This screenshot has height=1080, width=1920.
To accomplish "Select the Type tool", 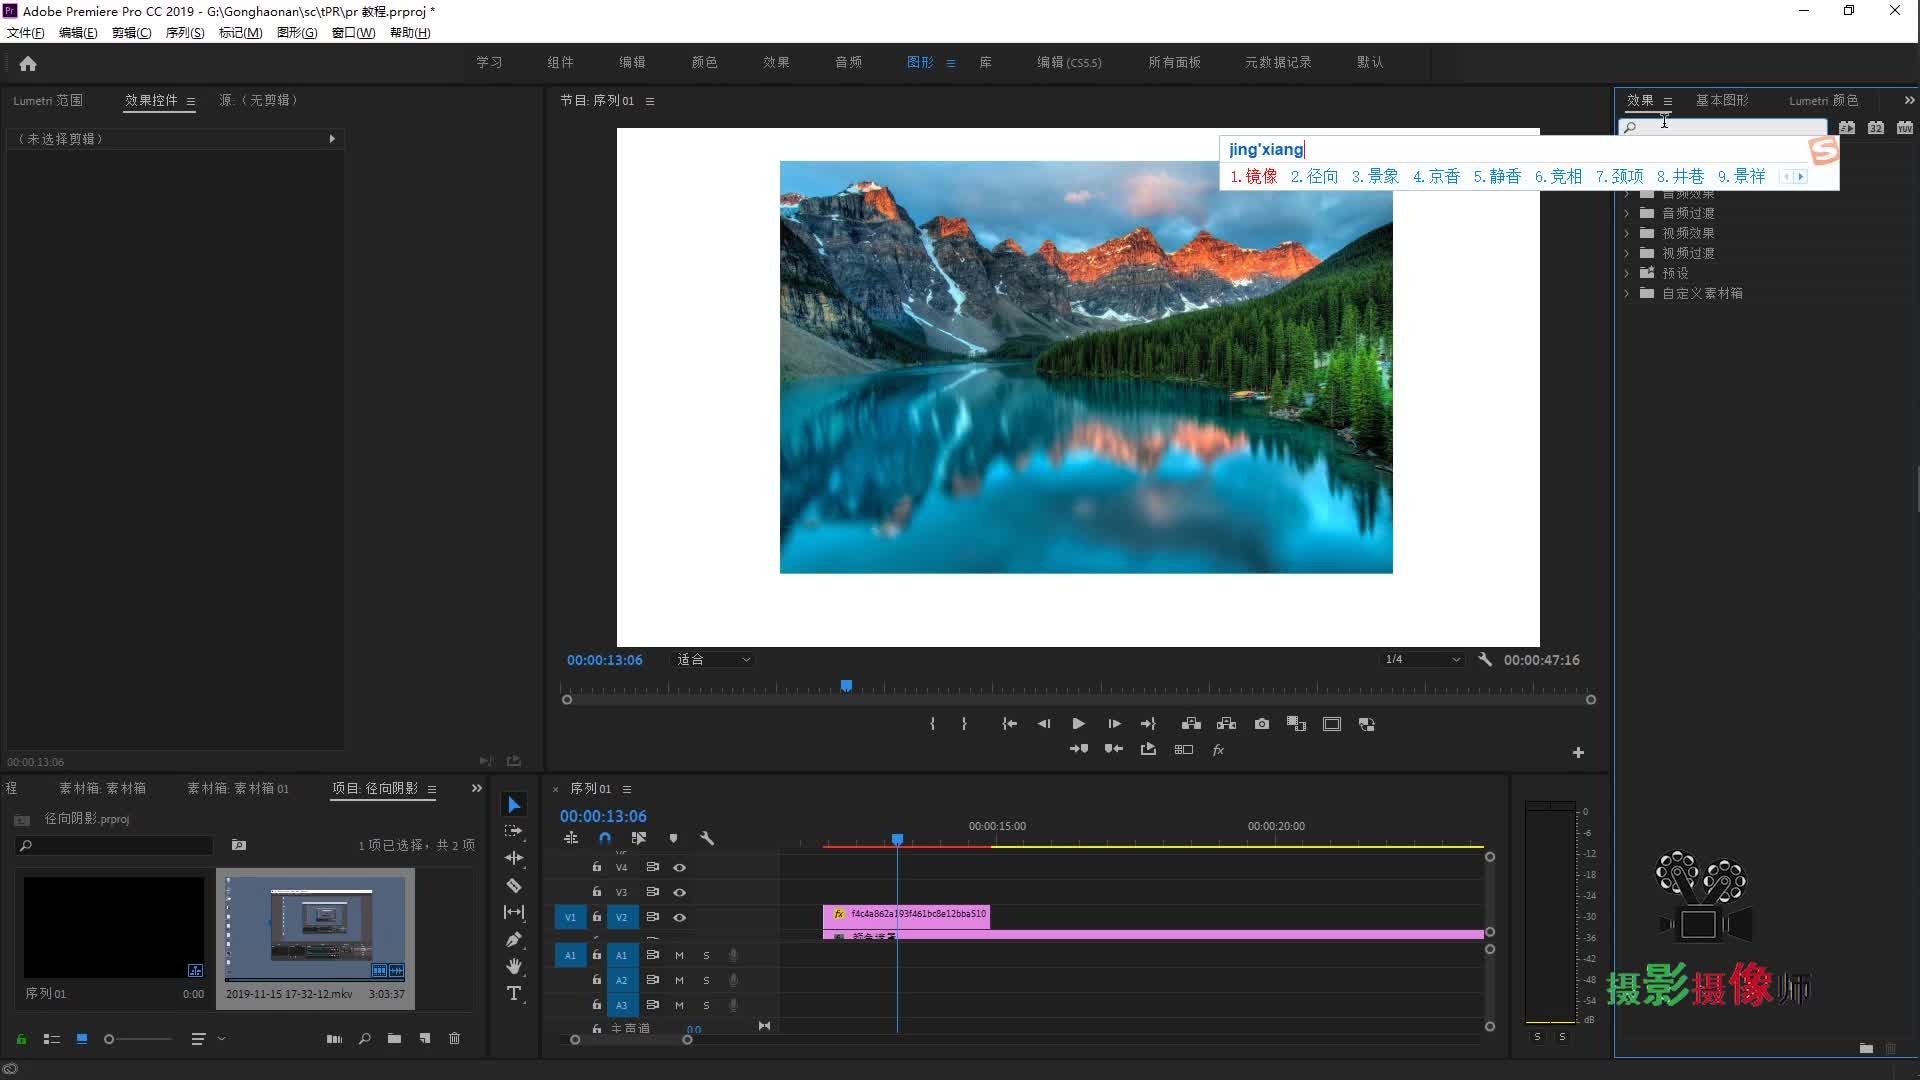I will click(514, 993).
